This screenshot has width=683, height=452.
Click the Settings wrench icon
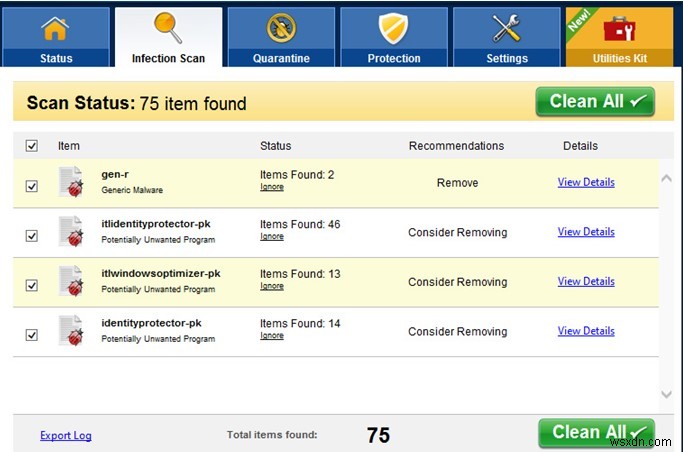pos(507,30)
